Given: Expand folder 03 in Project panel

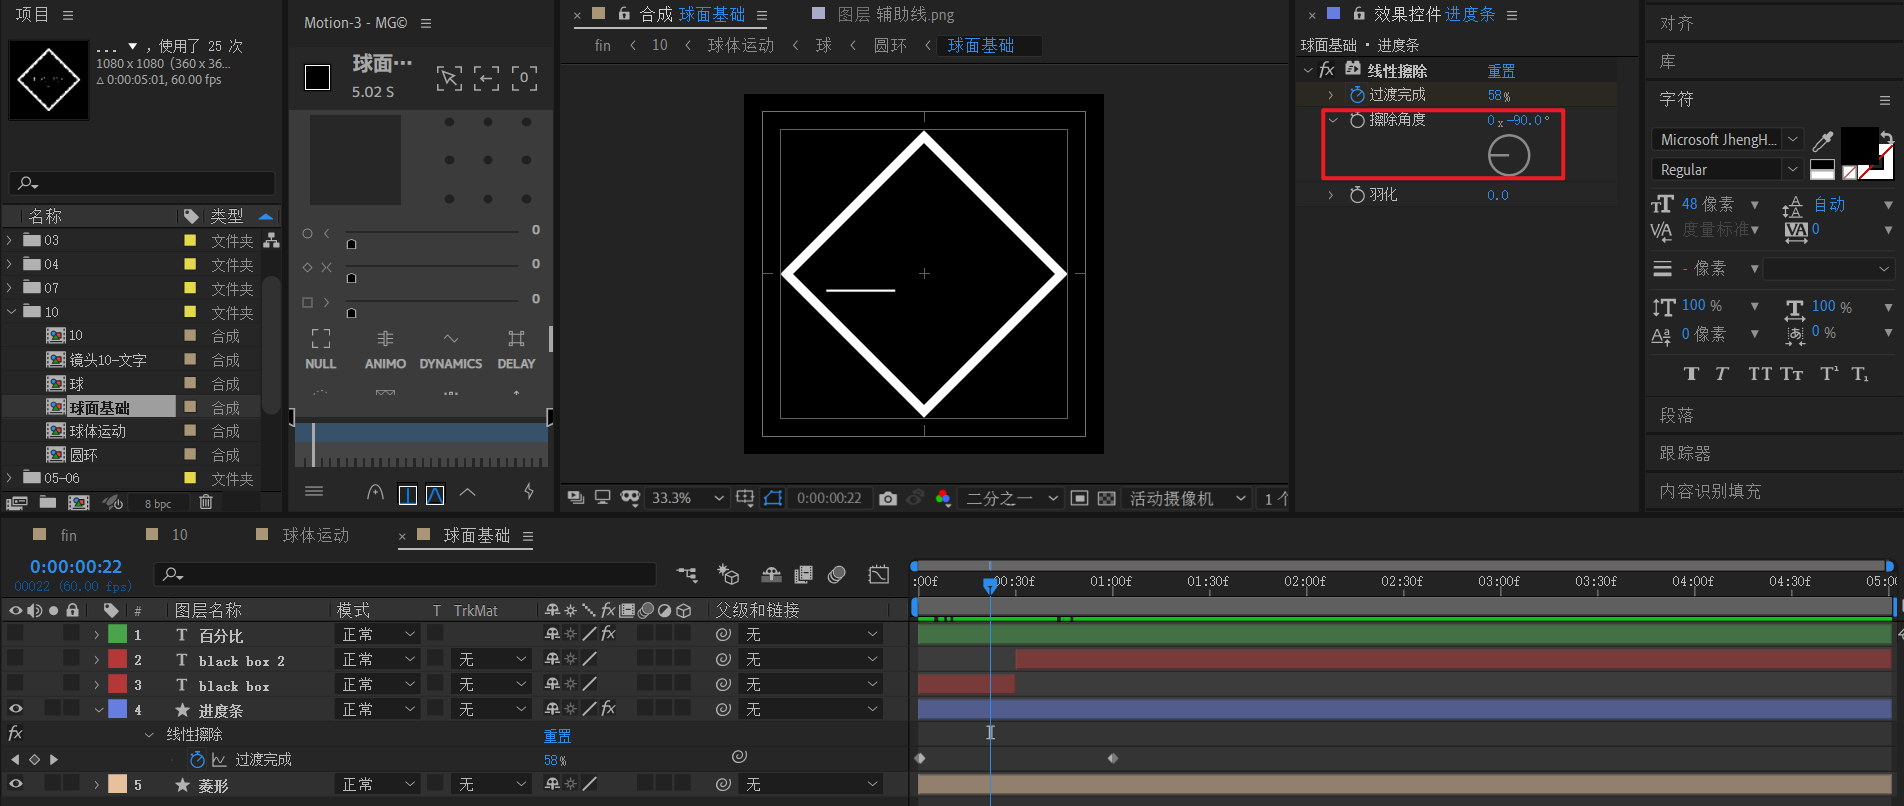Looking at the screenshot, I should (x=10, y=240).
